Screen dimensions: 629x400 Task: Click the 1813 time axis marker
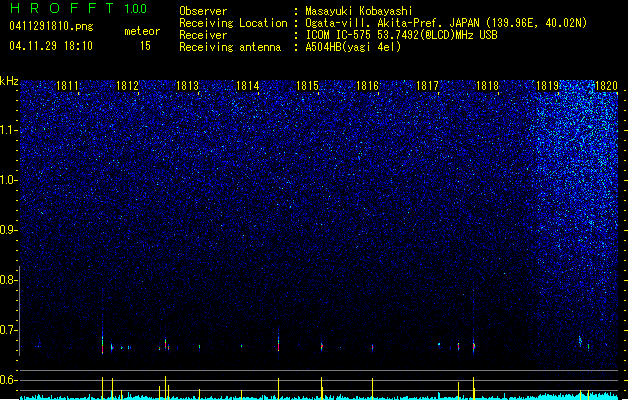[x=187, y=86]
